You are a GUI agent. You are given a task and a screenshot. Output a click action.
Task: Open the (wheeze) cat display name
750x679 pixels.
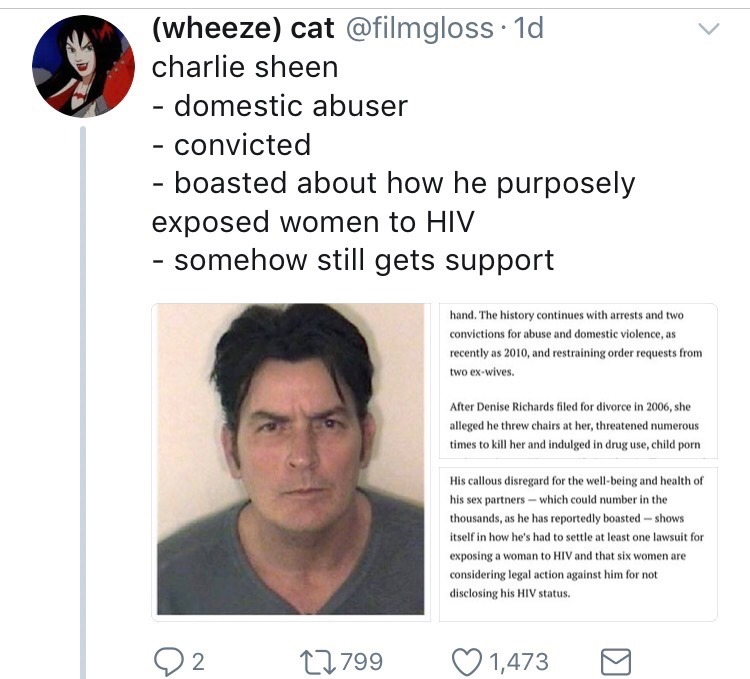243,28
